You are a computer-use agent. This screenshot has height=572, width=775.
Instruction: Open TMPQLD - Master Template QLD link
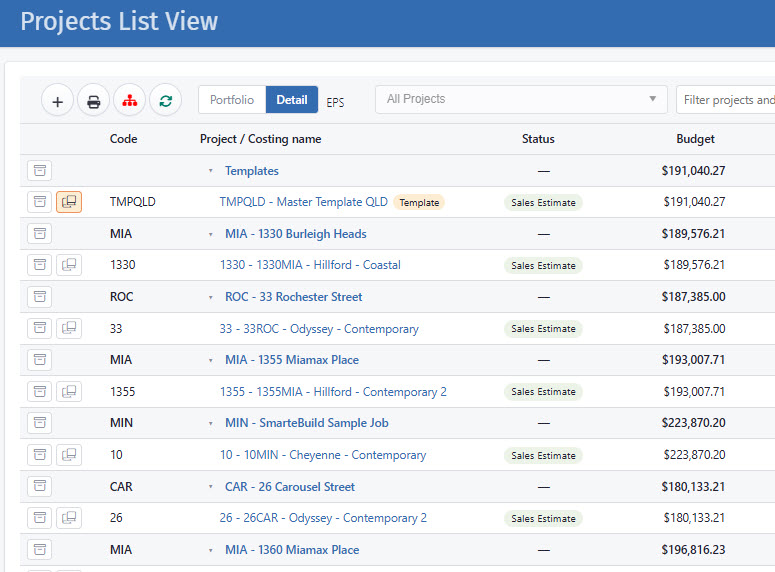303,202
